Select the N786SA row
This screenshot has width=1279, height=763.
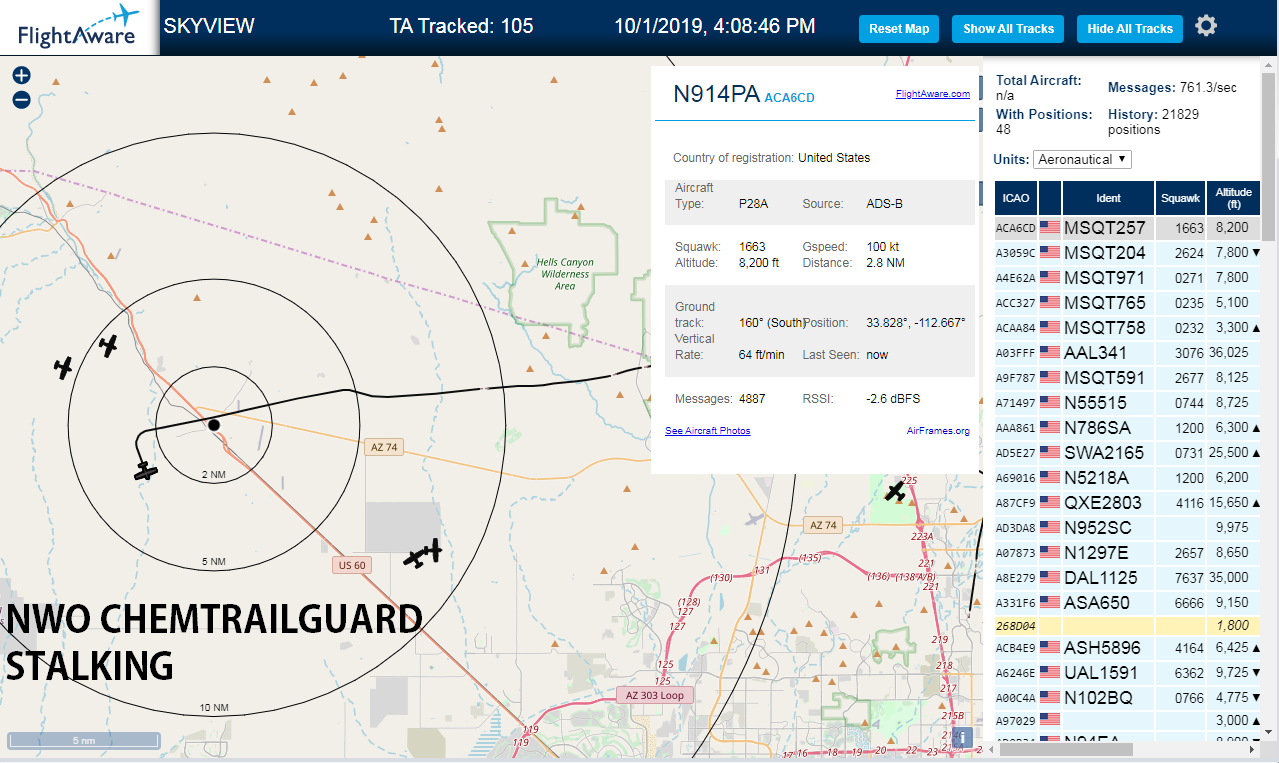pyautogui.click(x=1127, y=428)
